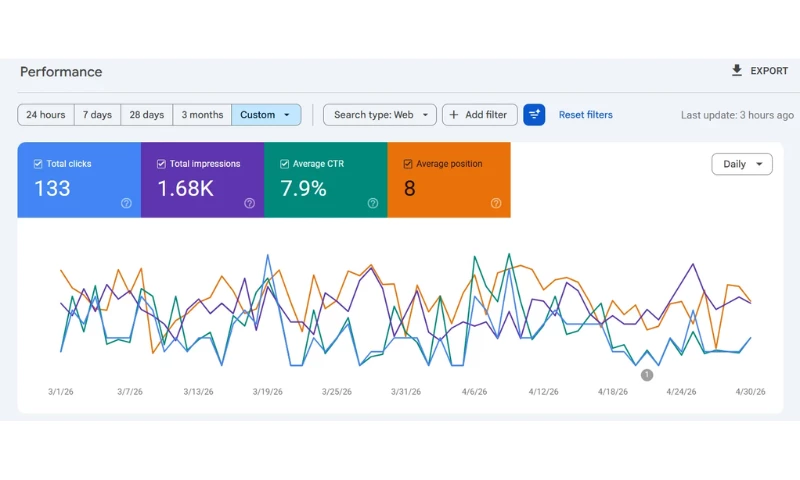Click the download icon beside EXPORT
The image size is (800, 480).
tap(736, 70)
